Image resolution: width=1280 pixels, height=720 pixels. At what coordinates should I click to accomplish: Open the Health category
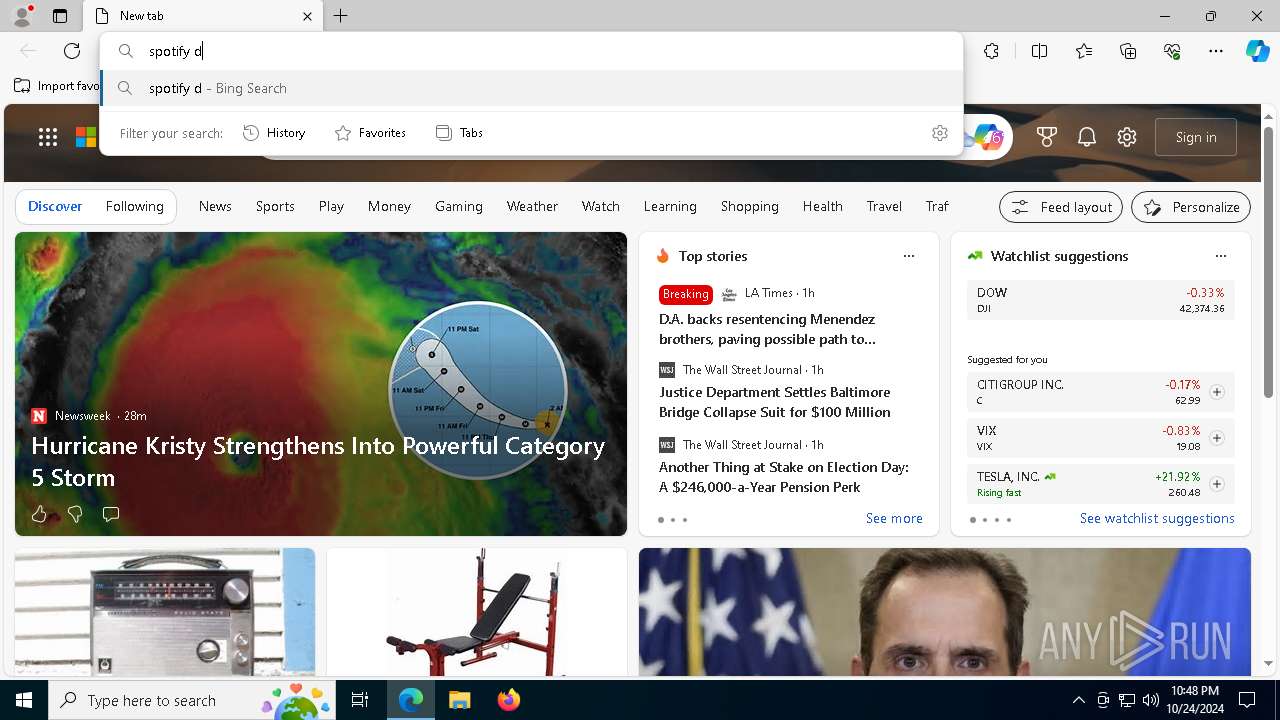coord(822,206)
